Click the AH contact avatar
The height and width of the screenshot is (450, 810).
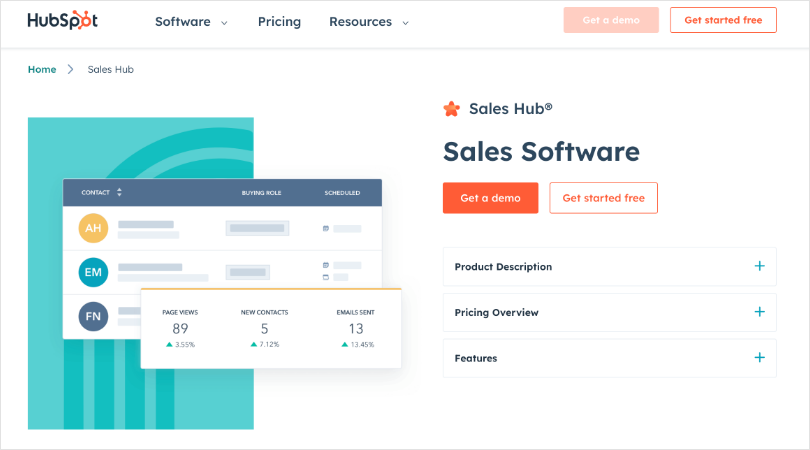pos(94,228)
